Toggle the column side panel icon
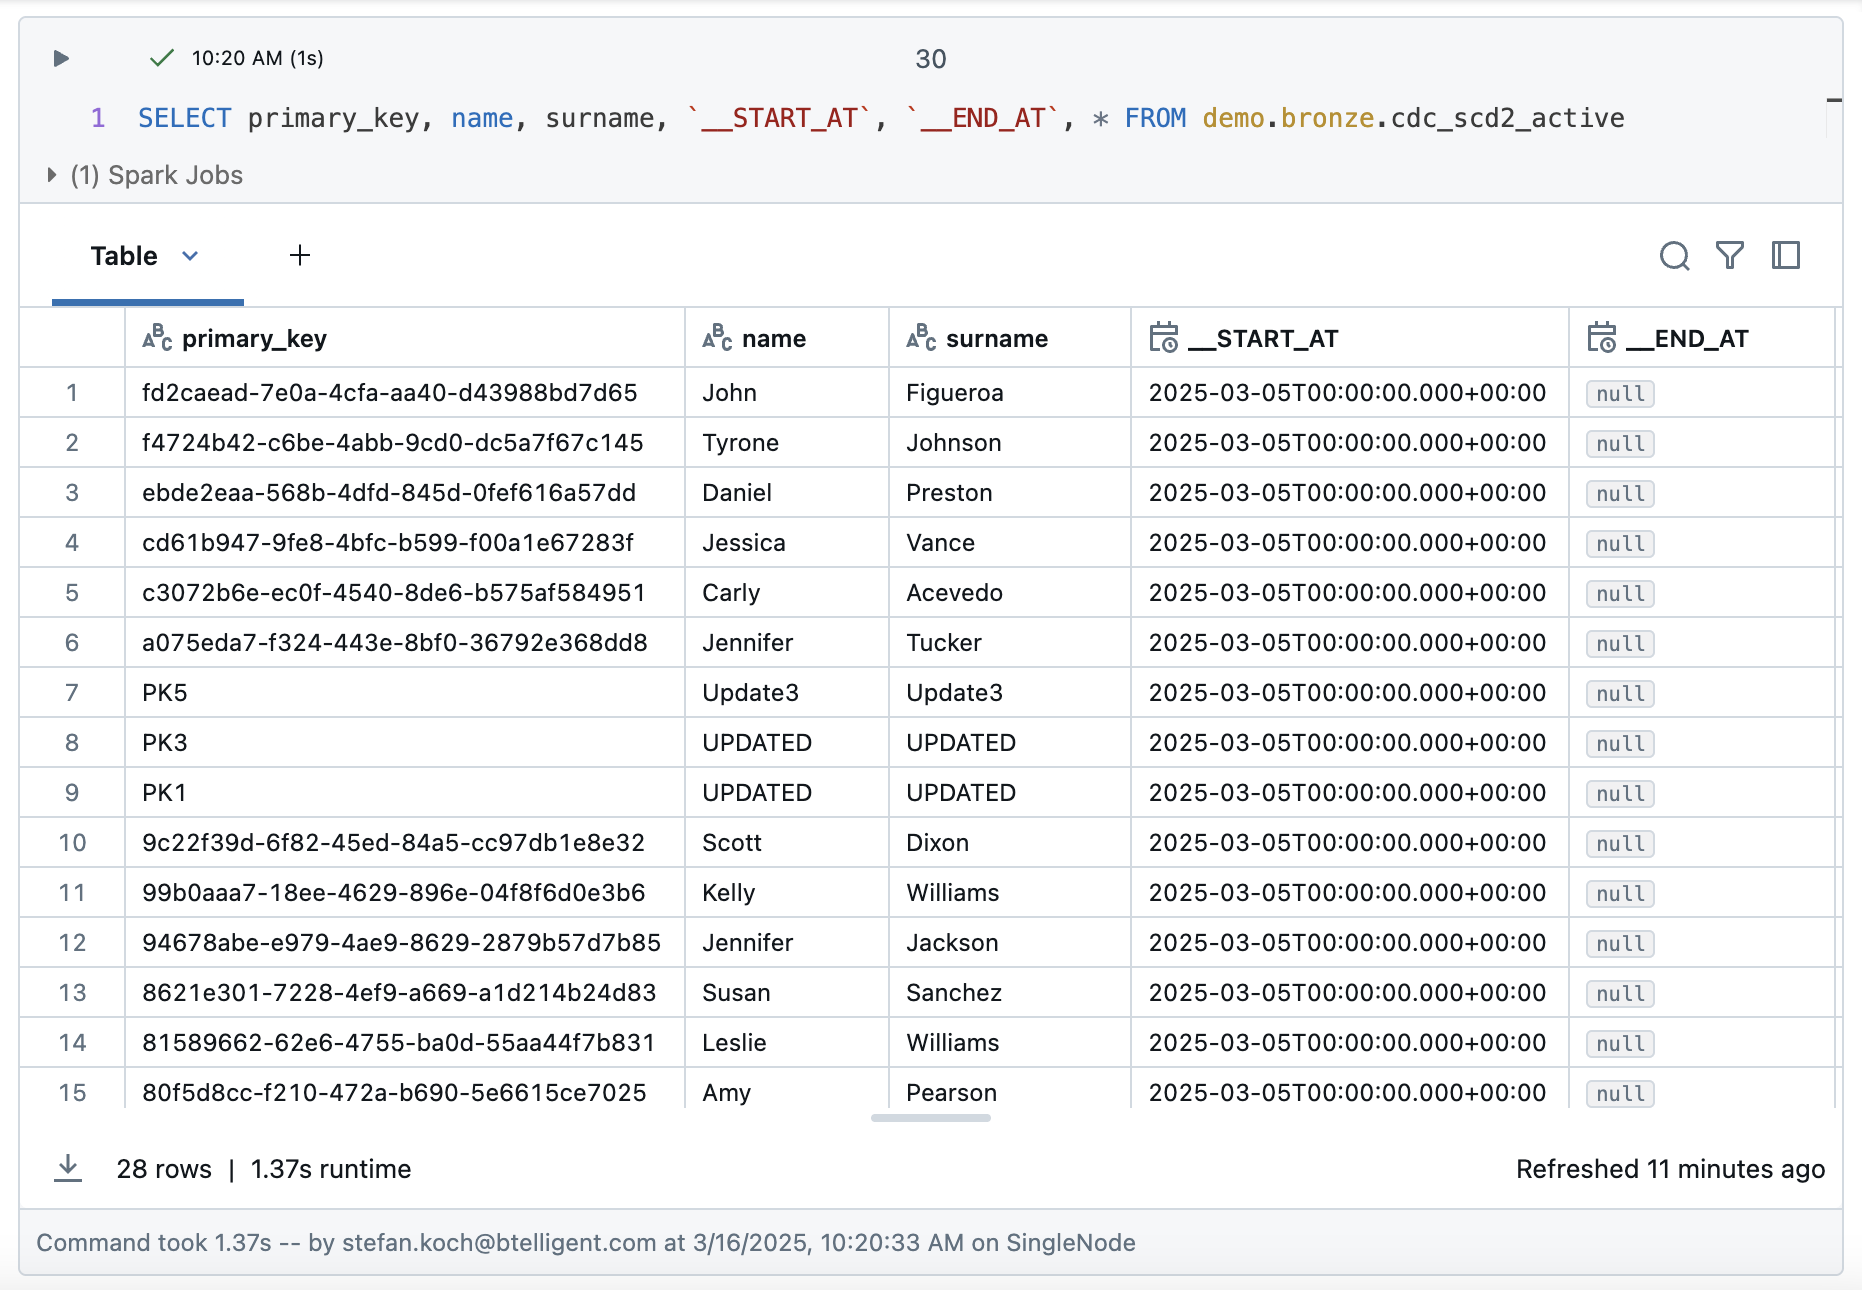Image resolution: width=1862 pixels, height=1290 pixels. [x=1786, y=256]
